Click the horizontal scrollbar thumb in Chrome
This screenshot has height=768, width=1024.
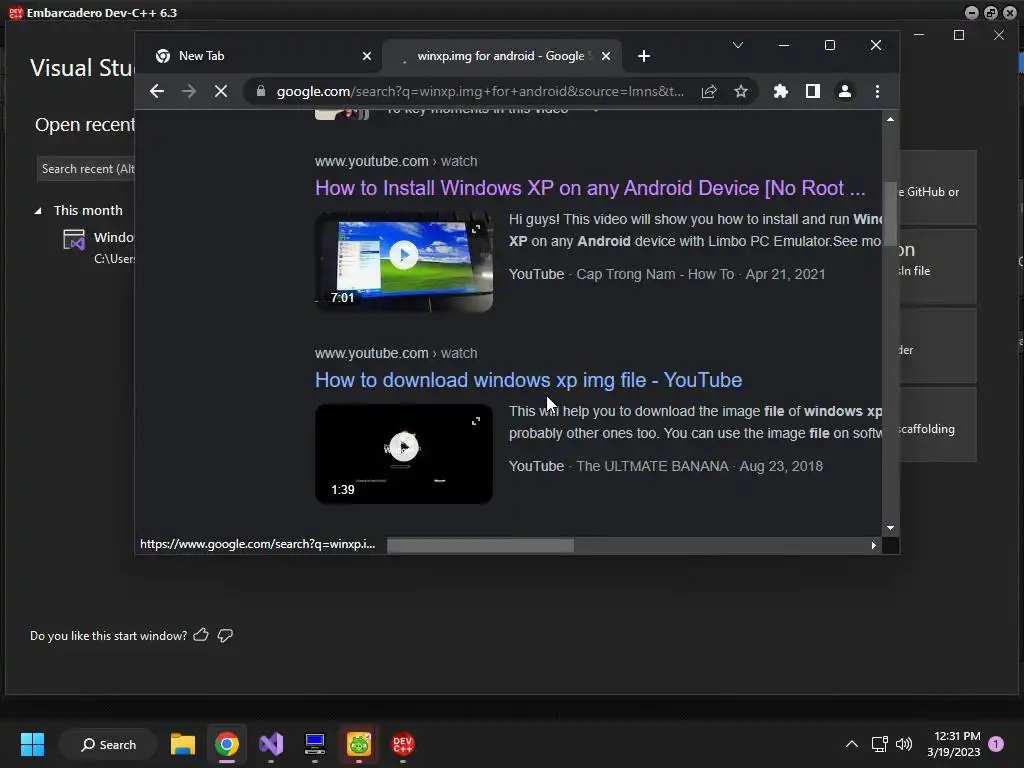point(481,545)
